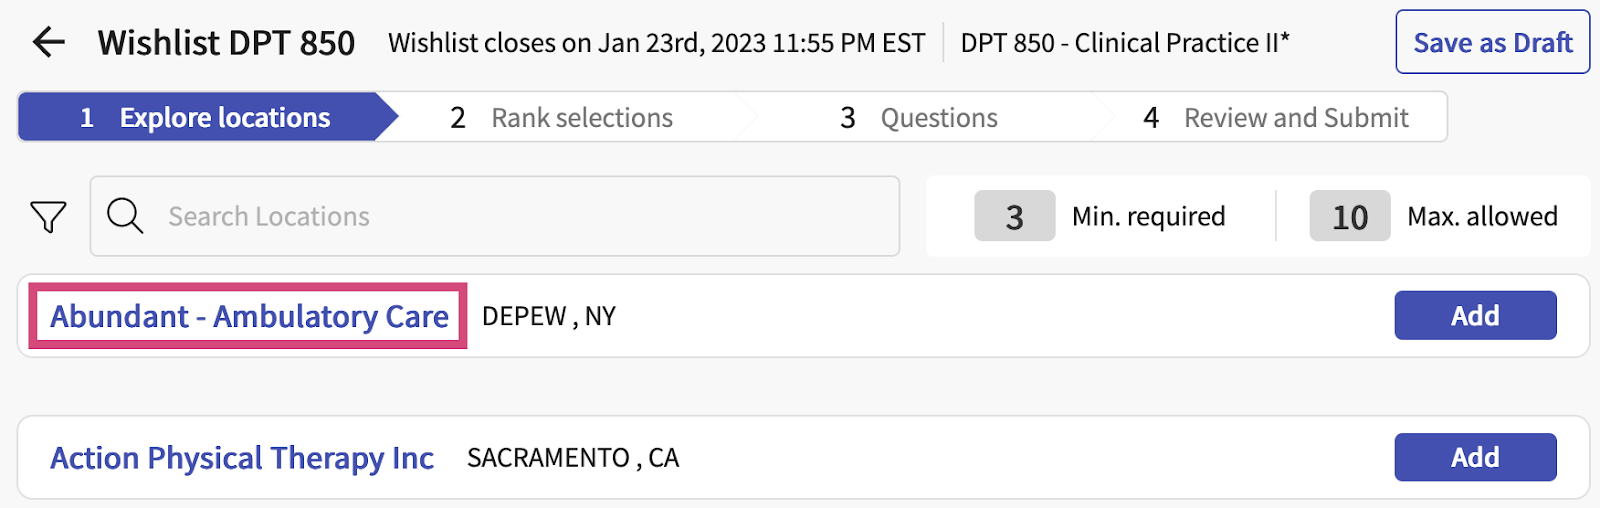Open the Review and Submit step
Image resolution: width=1600 pixels, height=508 pixels.
[1275, 118]
